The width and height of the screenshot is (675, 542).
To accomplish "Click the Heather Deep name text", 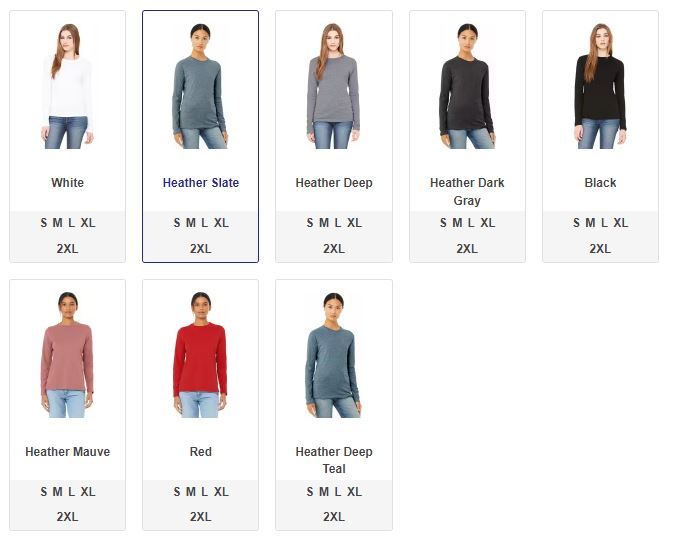I will pos(334,183).
